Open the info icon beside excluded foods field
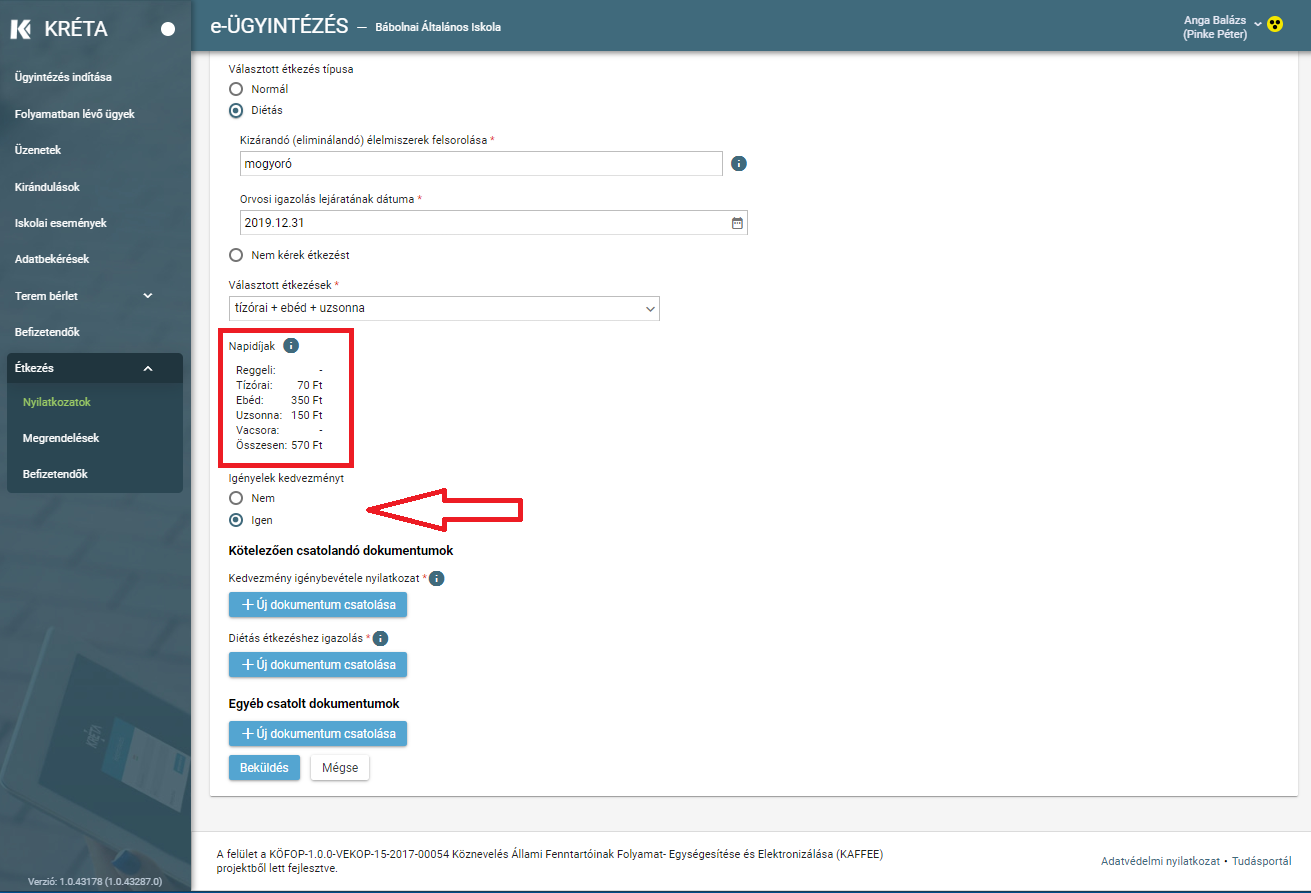 pos(739,163)
